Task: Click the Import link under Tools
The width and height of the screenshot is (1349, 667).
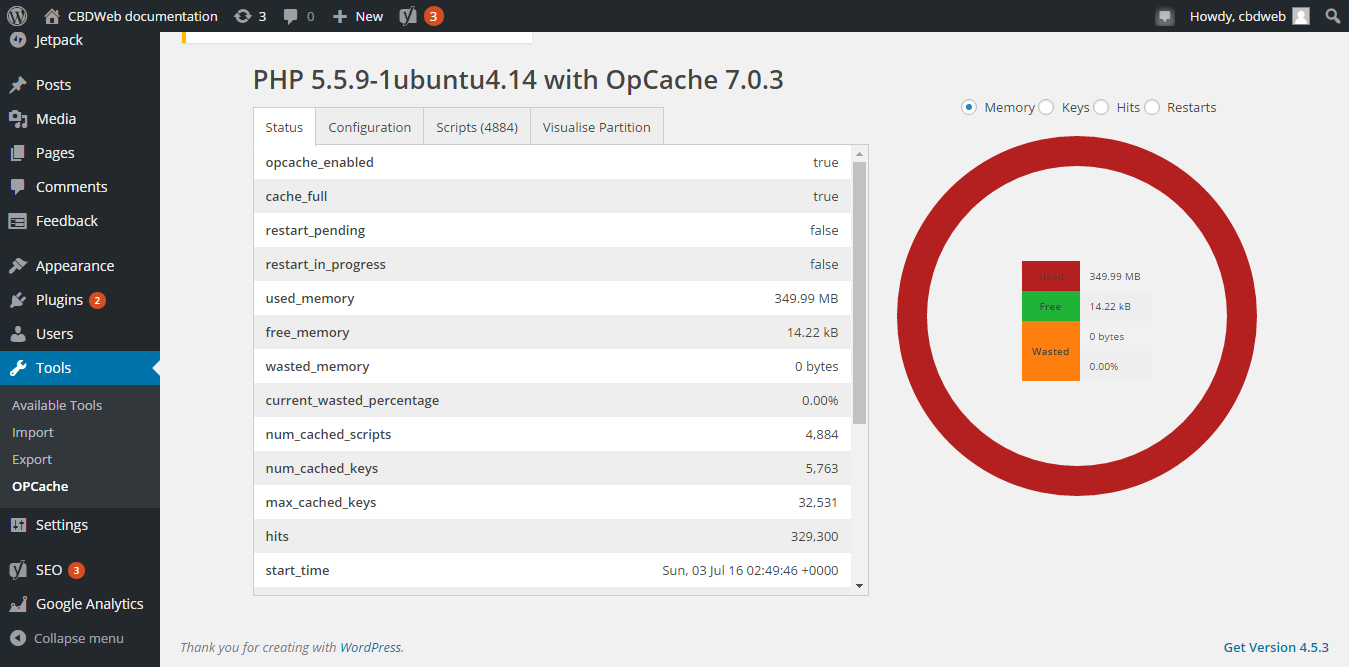Action: 33,432
